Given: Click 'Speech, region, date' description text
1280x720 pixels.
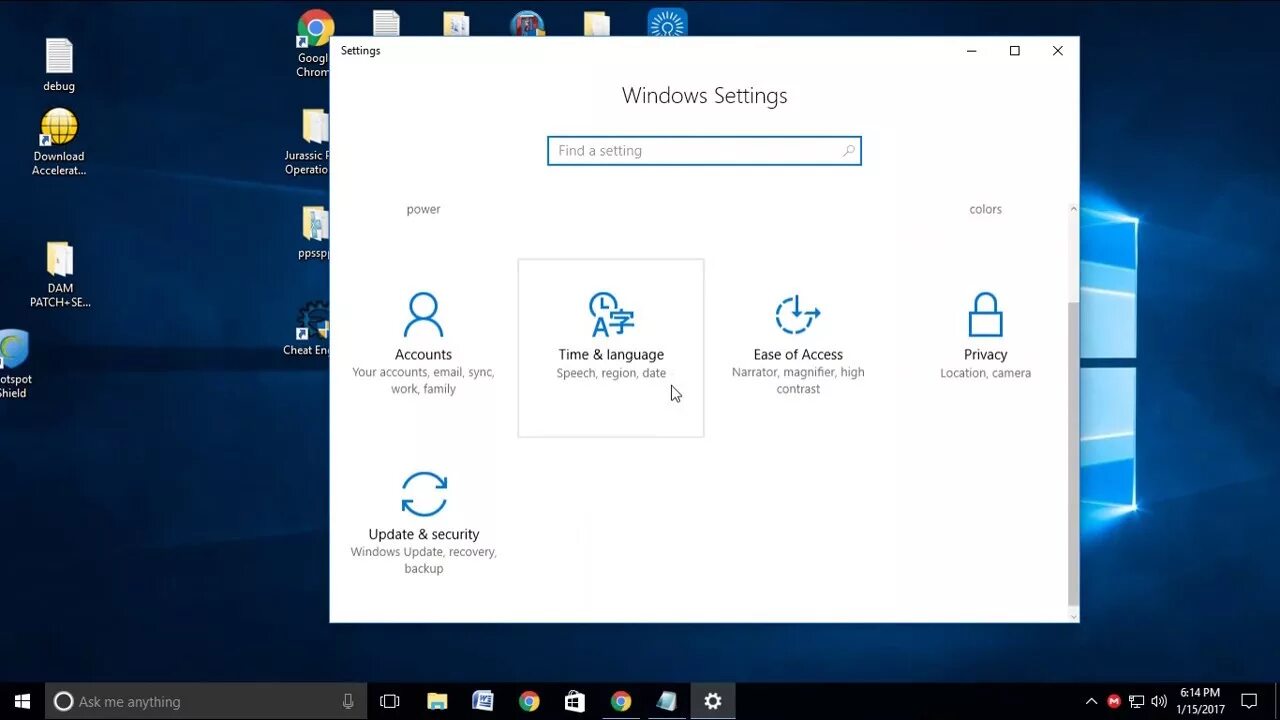Looking at the screenshot, I should click(611, 373).
